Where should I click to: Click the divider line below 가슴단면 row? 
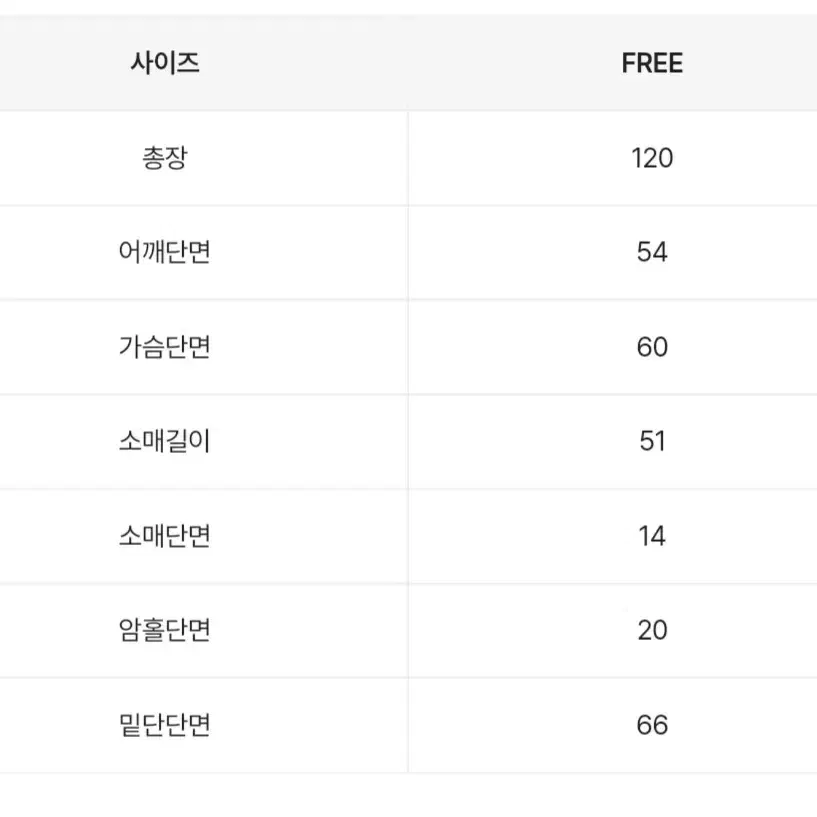(x=408, y=394)
